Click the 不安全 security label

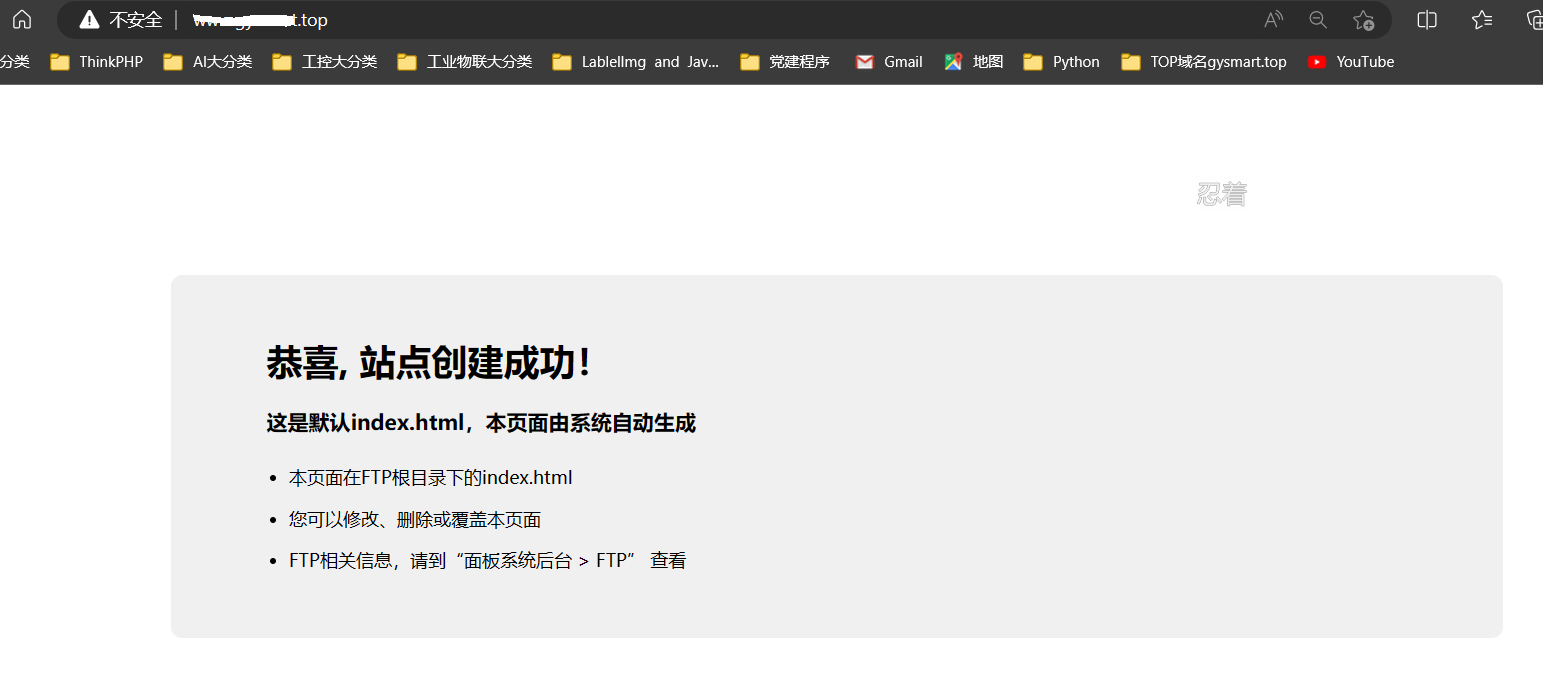tap(135, 20)
